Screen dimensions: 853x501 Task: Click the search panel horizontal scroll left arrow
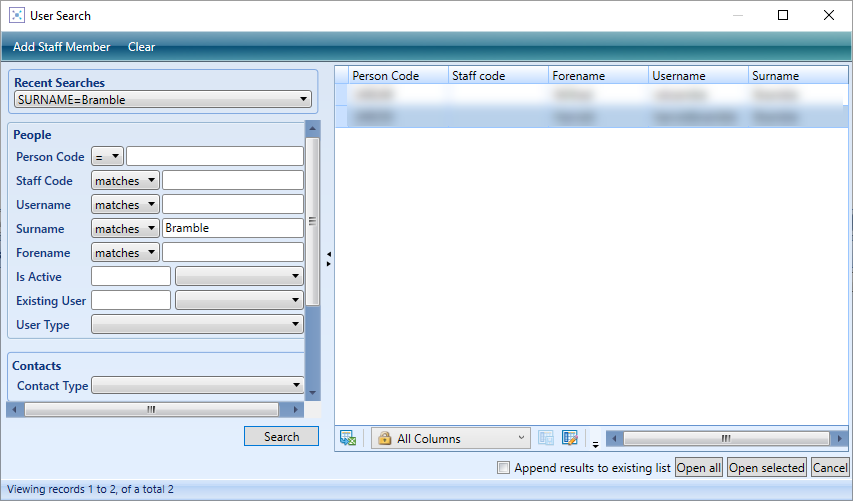pyautogui.click(x=14, y=409)
